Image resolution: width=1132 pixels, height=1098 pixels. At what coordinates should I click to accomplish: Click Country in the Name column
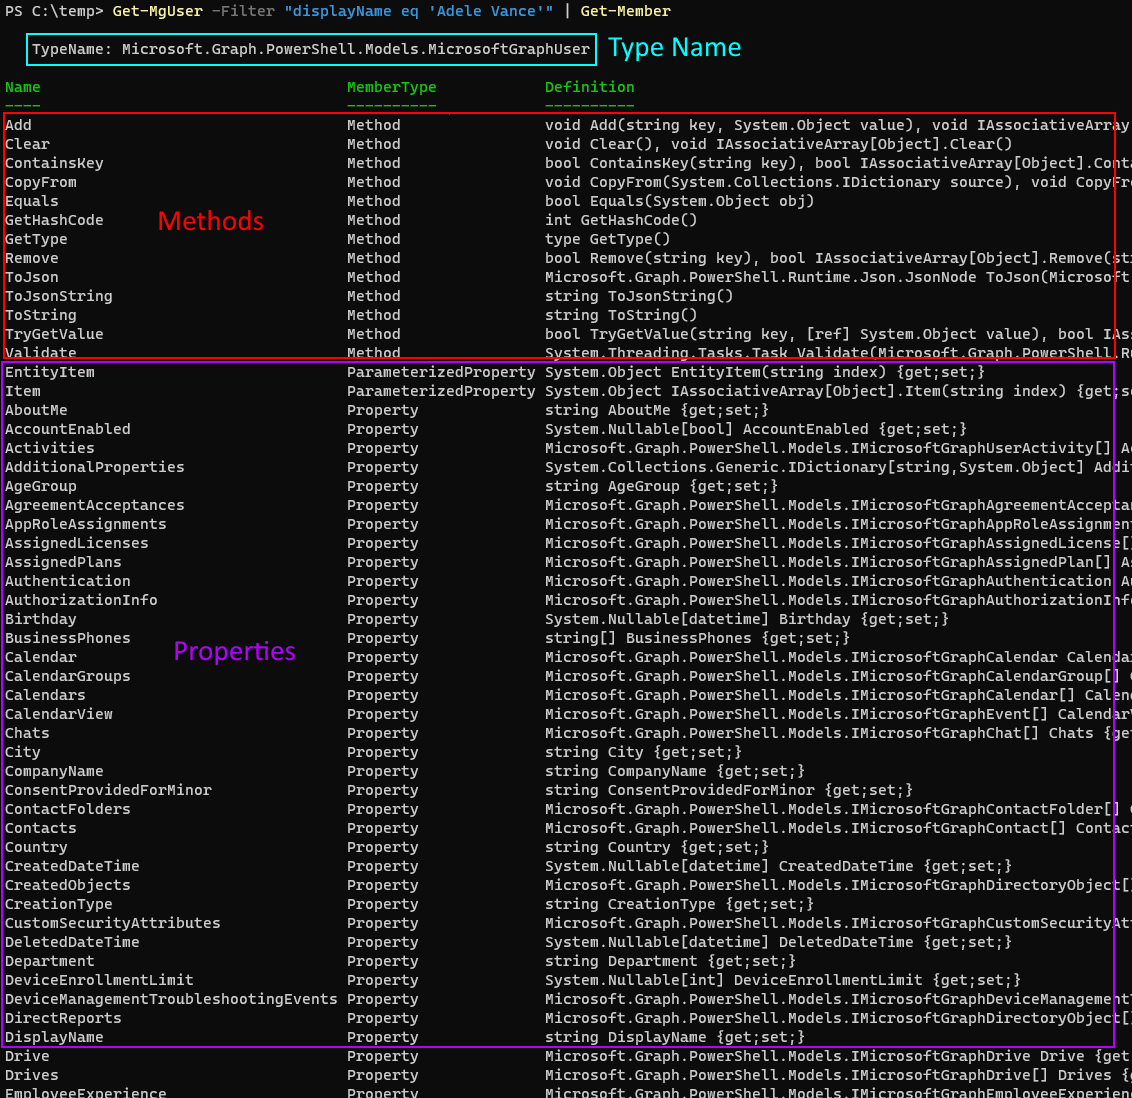point(36,848)
